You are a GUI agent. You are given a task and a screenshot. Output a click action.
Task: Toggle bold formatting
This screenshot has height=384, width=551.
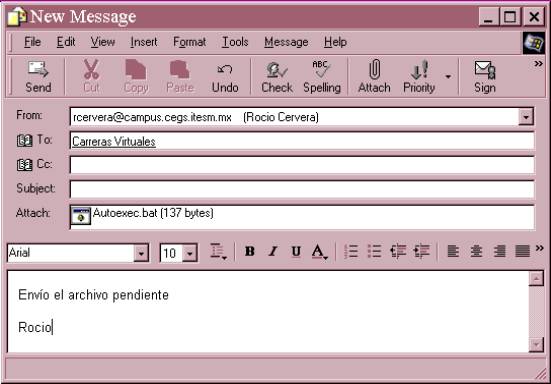(249, 252)
